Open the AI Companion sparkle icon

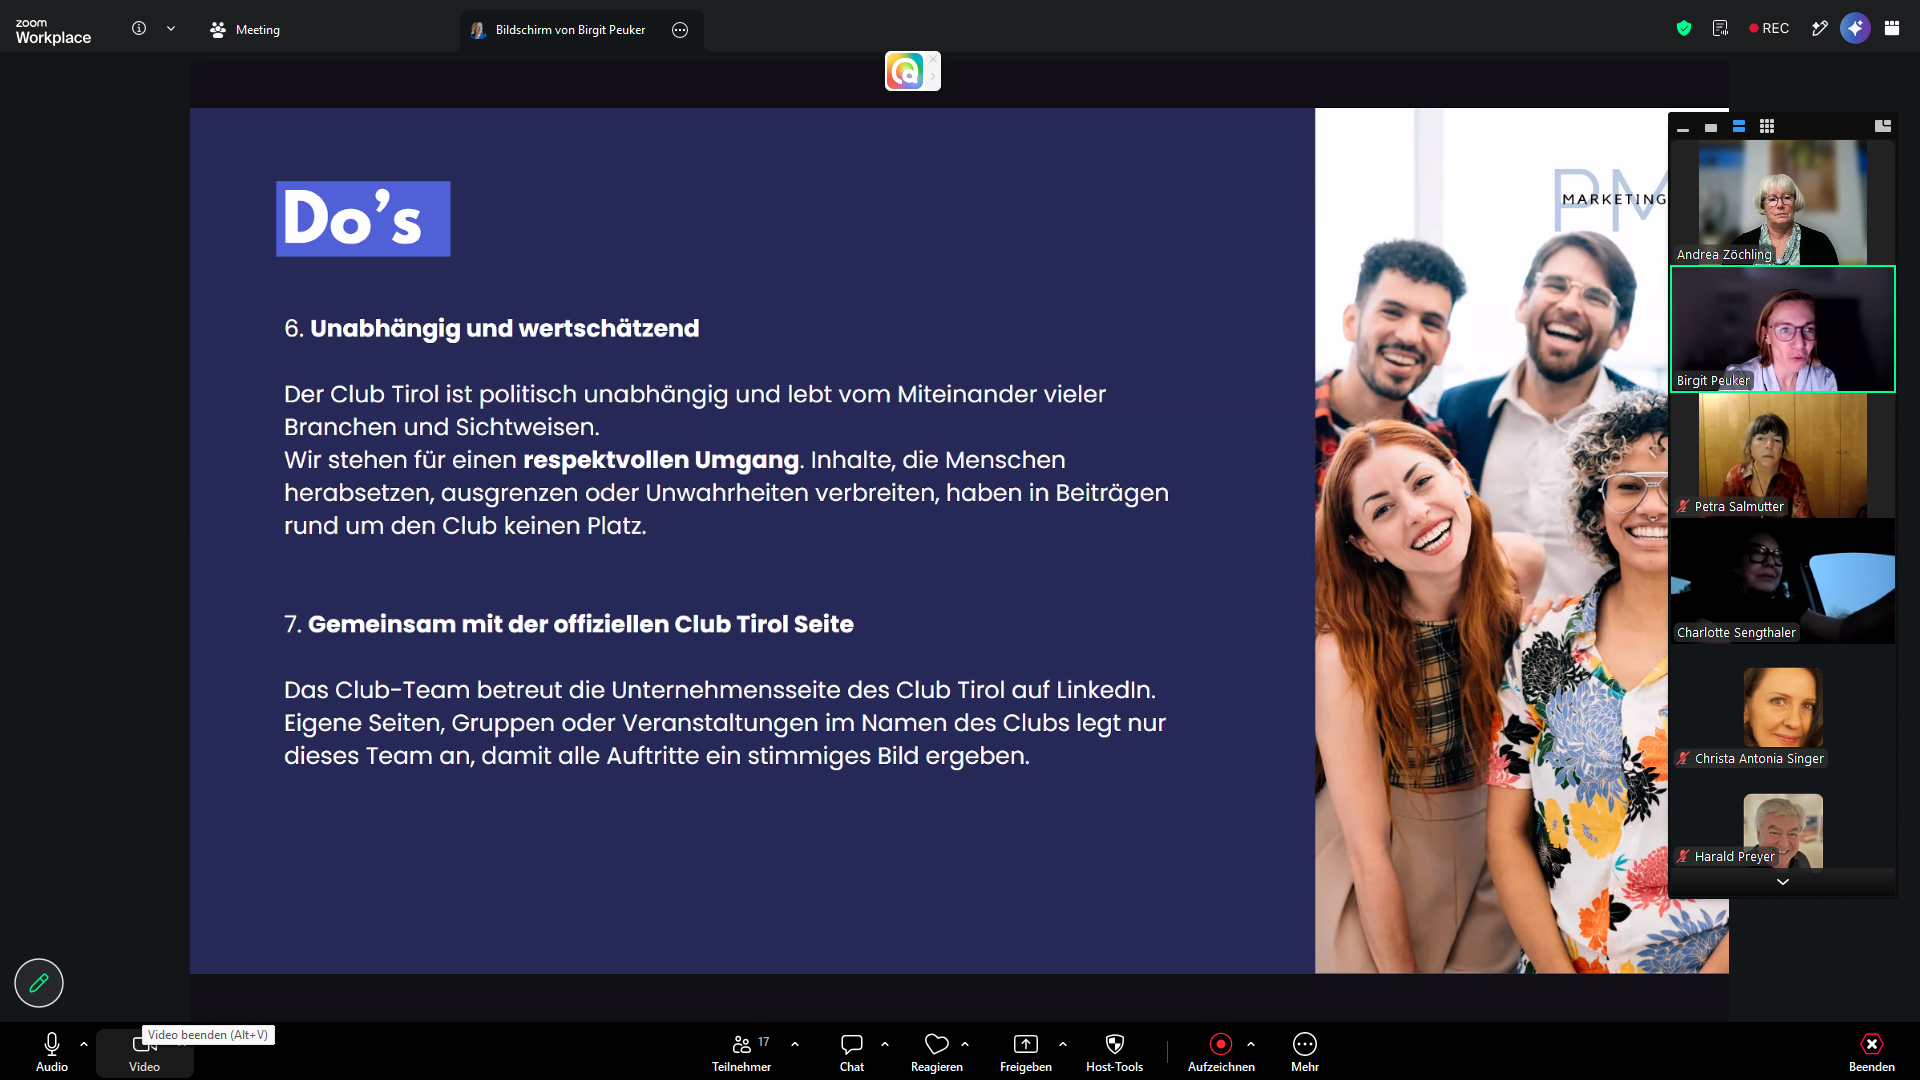coord(1855,28)
